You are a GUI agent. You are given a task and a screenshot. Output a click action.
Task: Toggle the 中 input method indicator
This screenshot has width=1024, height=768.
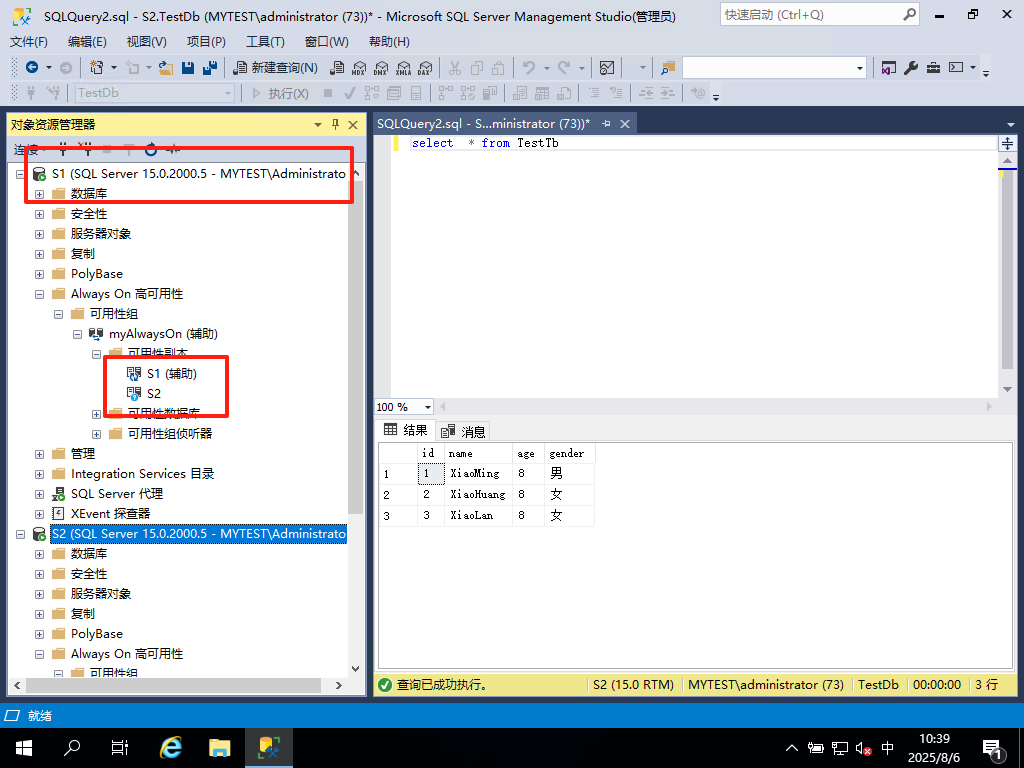(888, 748)
